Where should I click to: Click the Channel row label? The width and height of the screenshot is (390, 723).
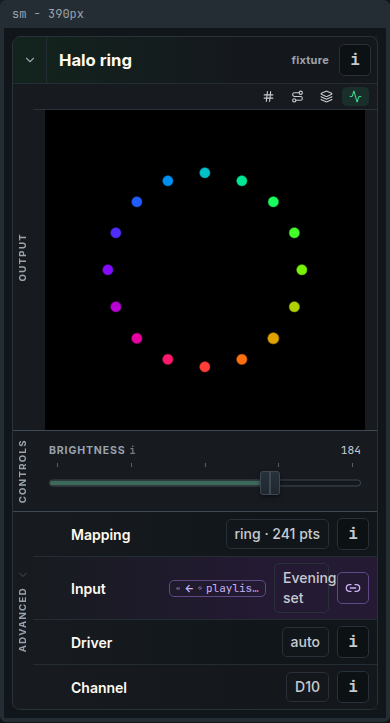click(99, 688)
